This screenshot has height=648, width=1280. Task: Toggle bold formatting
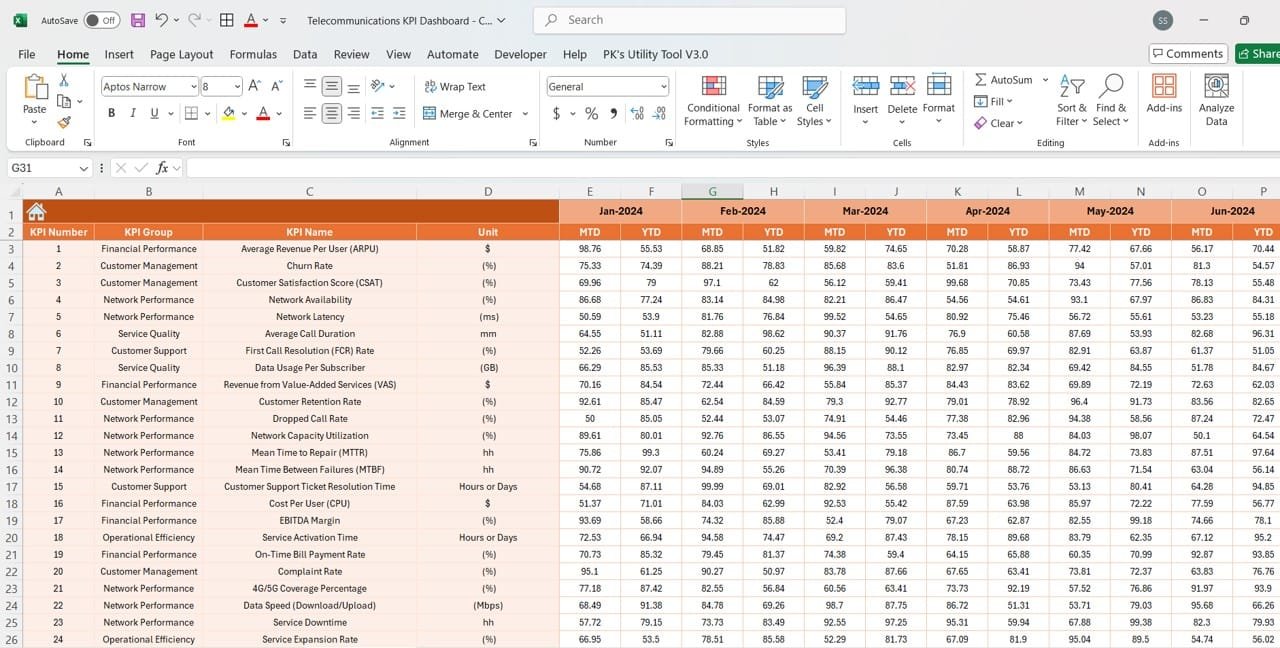point(111,114)
